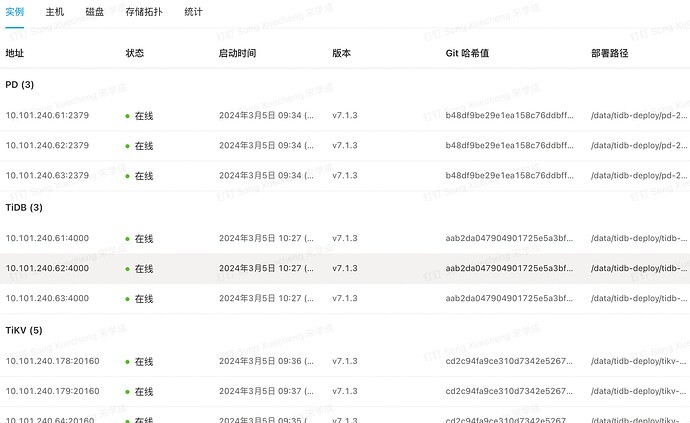Click Git hash of 10.101.240.179:20160
Screen dimensions: 690x423
pyautogui.click(x=509, y=391)
